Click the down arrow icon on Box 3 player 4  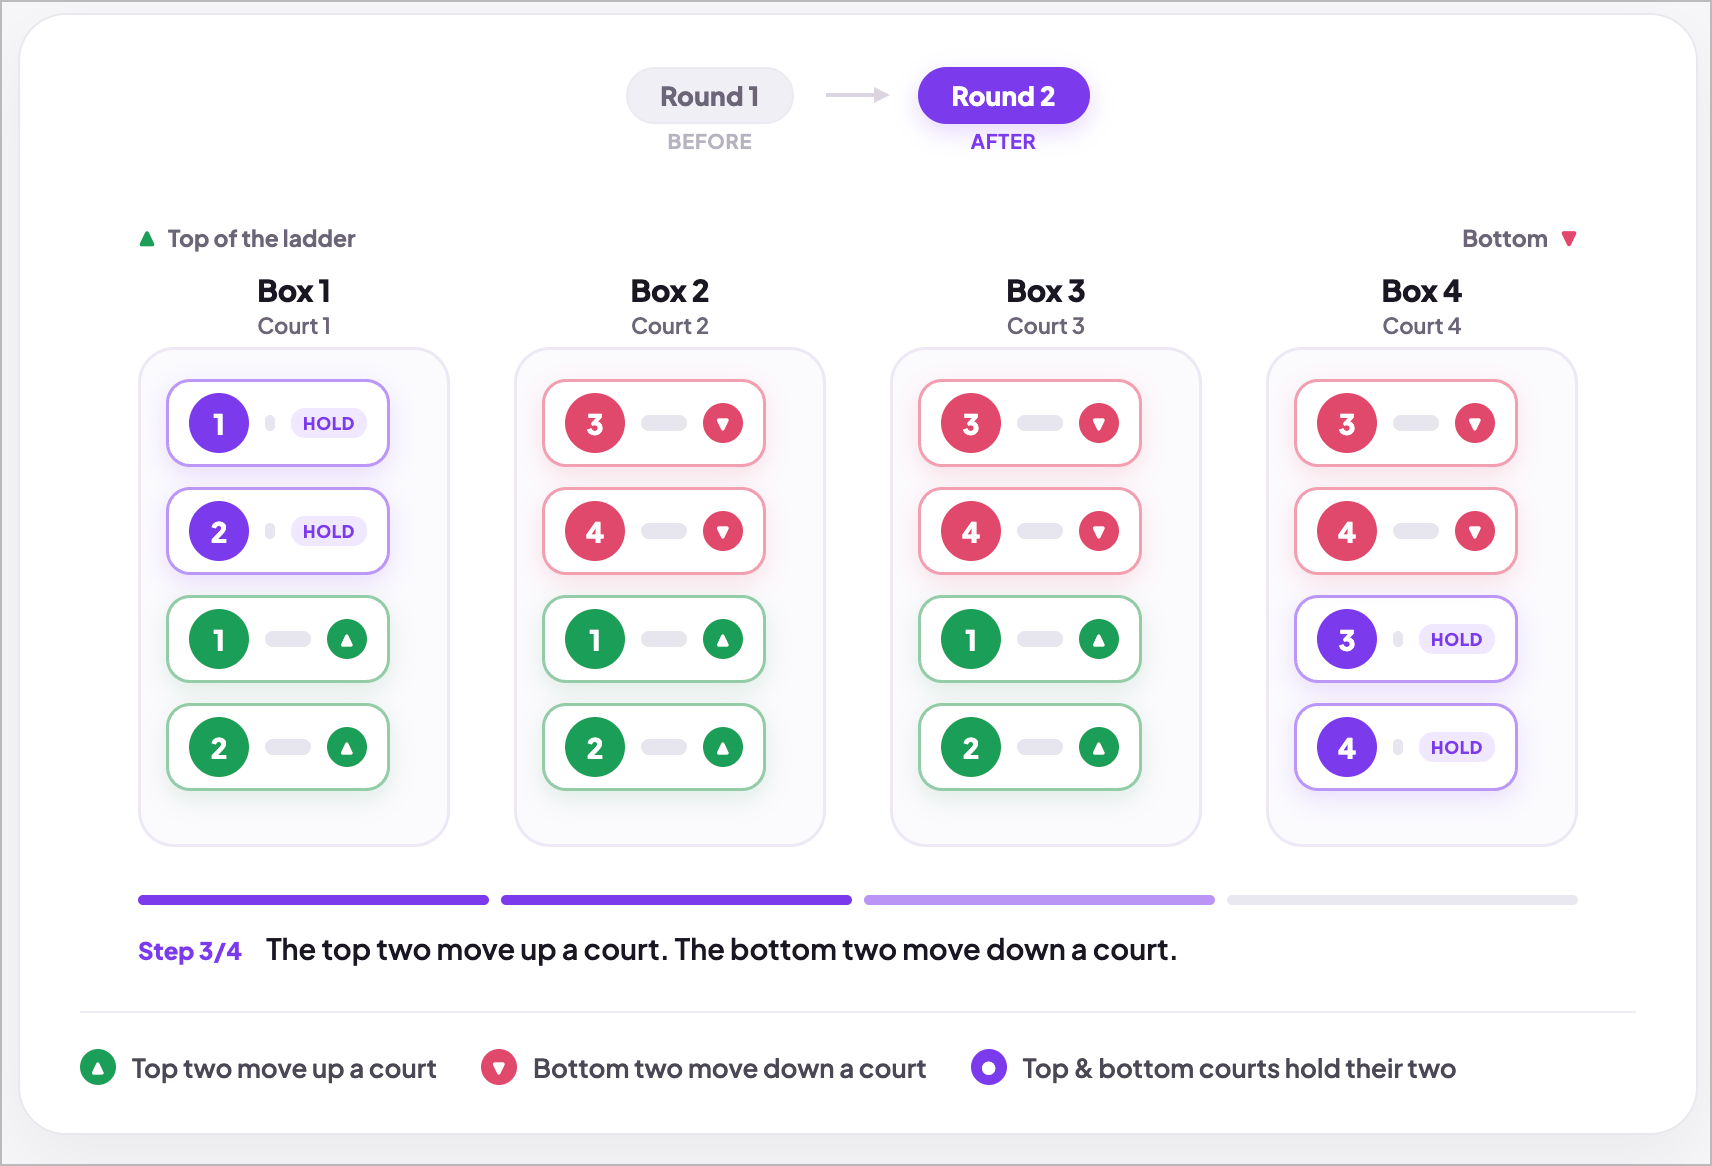[x=1099, y=531]
